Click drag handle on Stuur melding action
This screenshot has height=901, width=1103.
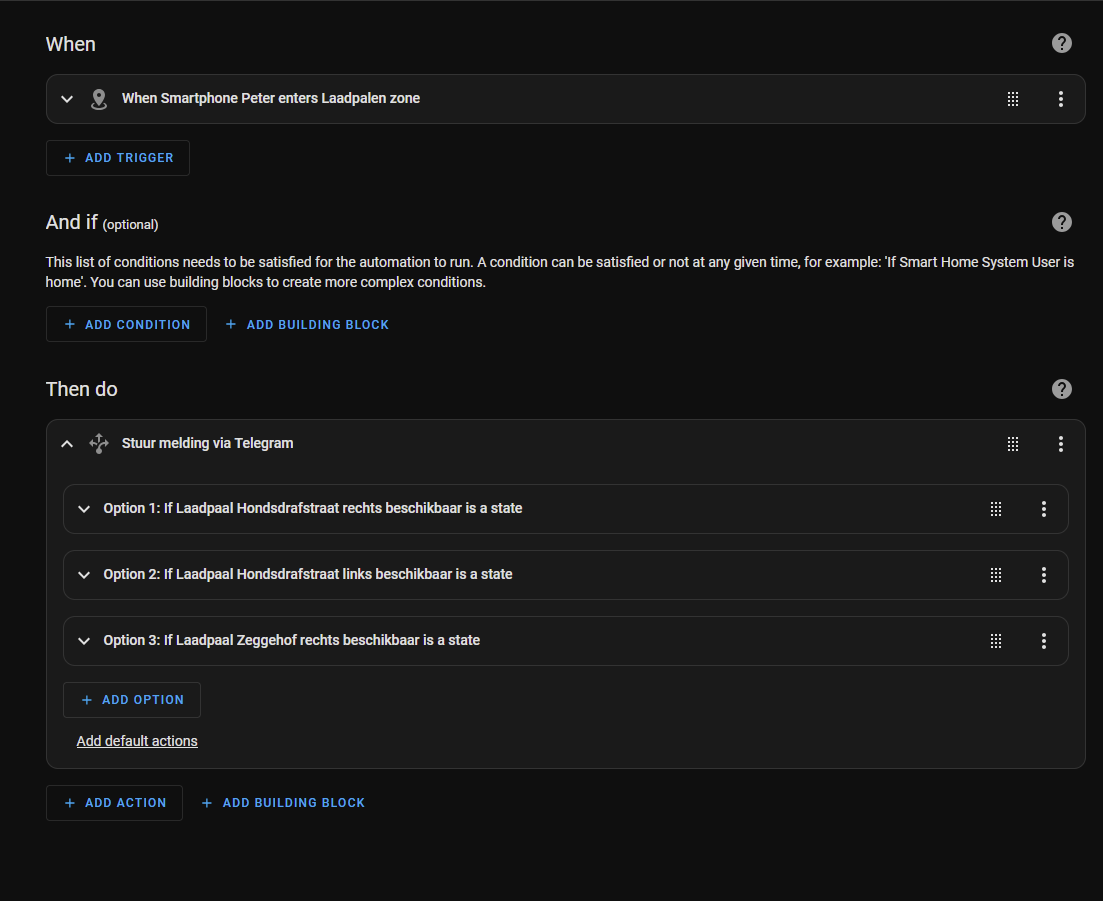[x=1013, y=444]
